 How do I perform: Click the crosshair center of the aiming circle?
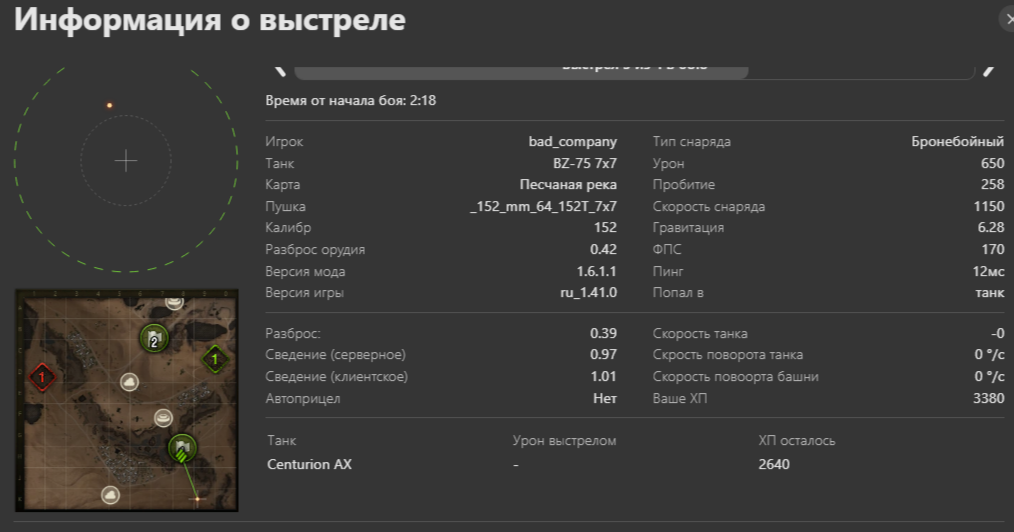point(126,160)
